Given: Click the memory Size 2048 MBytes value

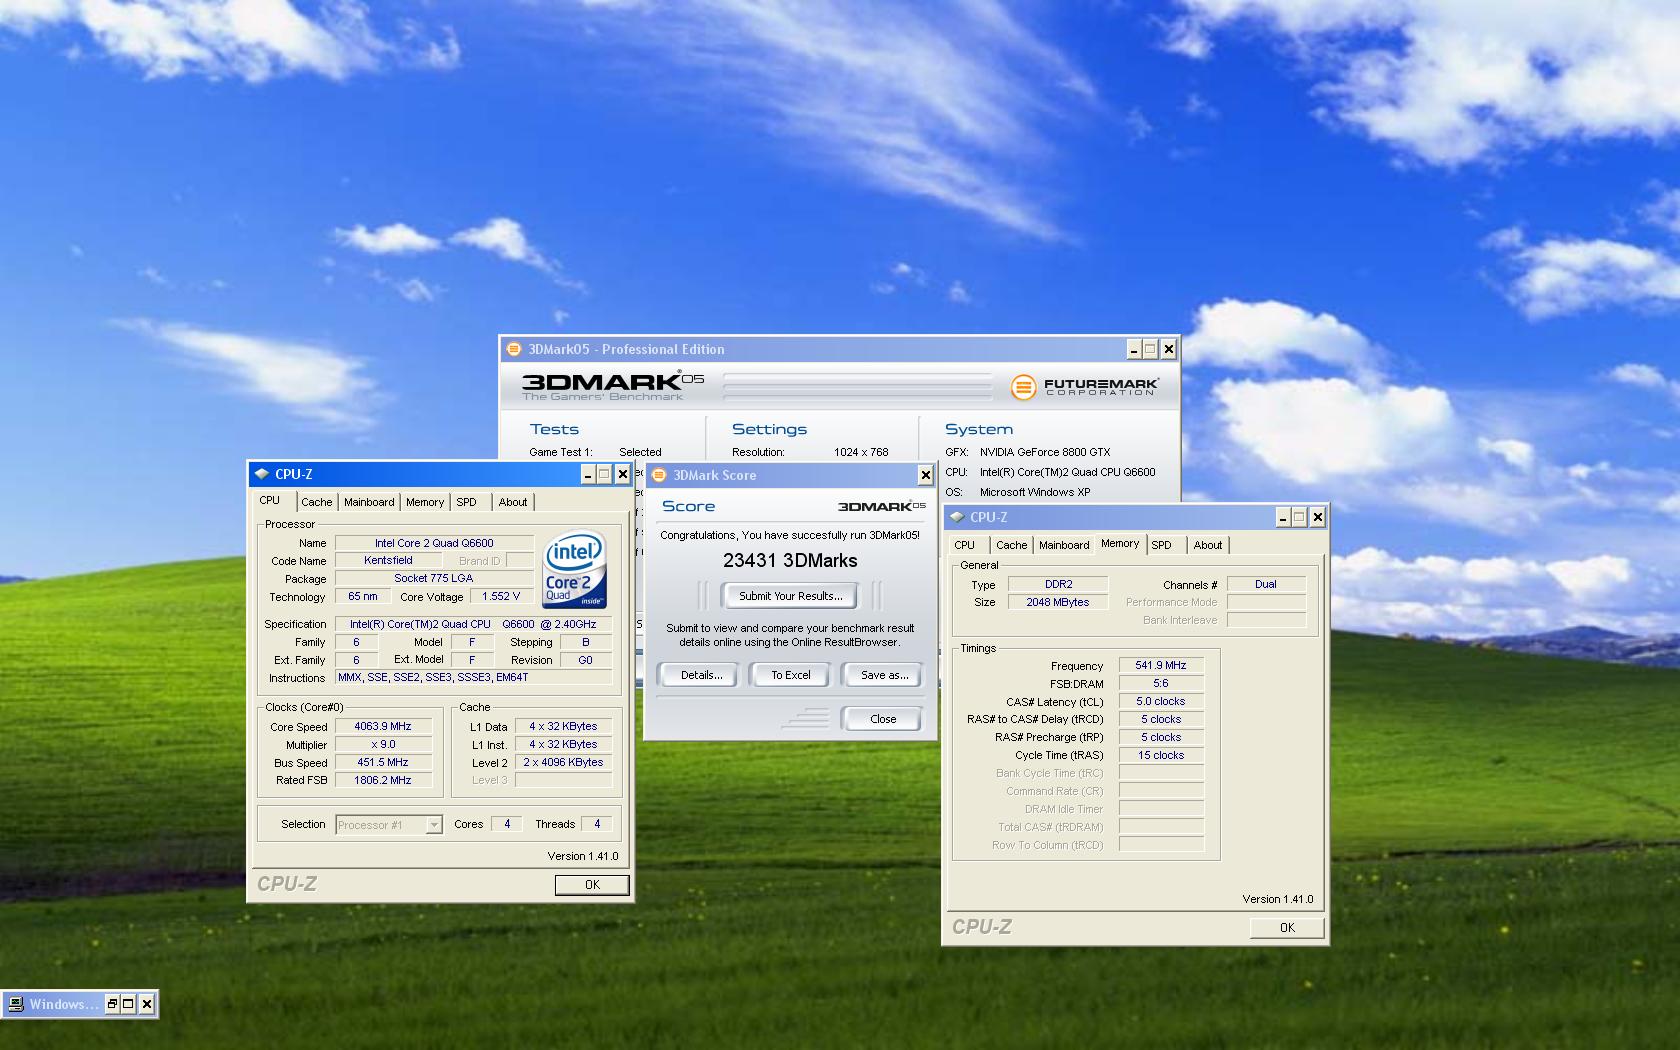Looking at the screenshot, I should (1057, 603).
